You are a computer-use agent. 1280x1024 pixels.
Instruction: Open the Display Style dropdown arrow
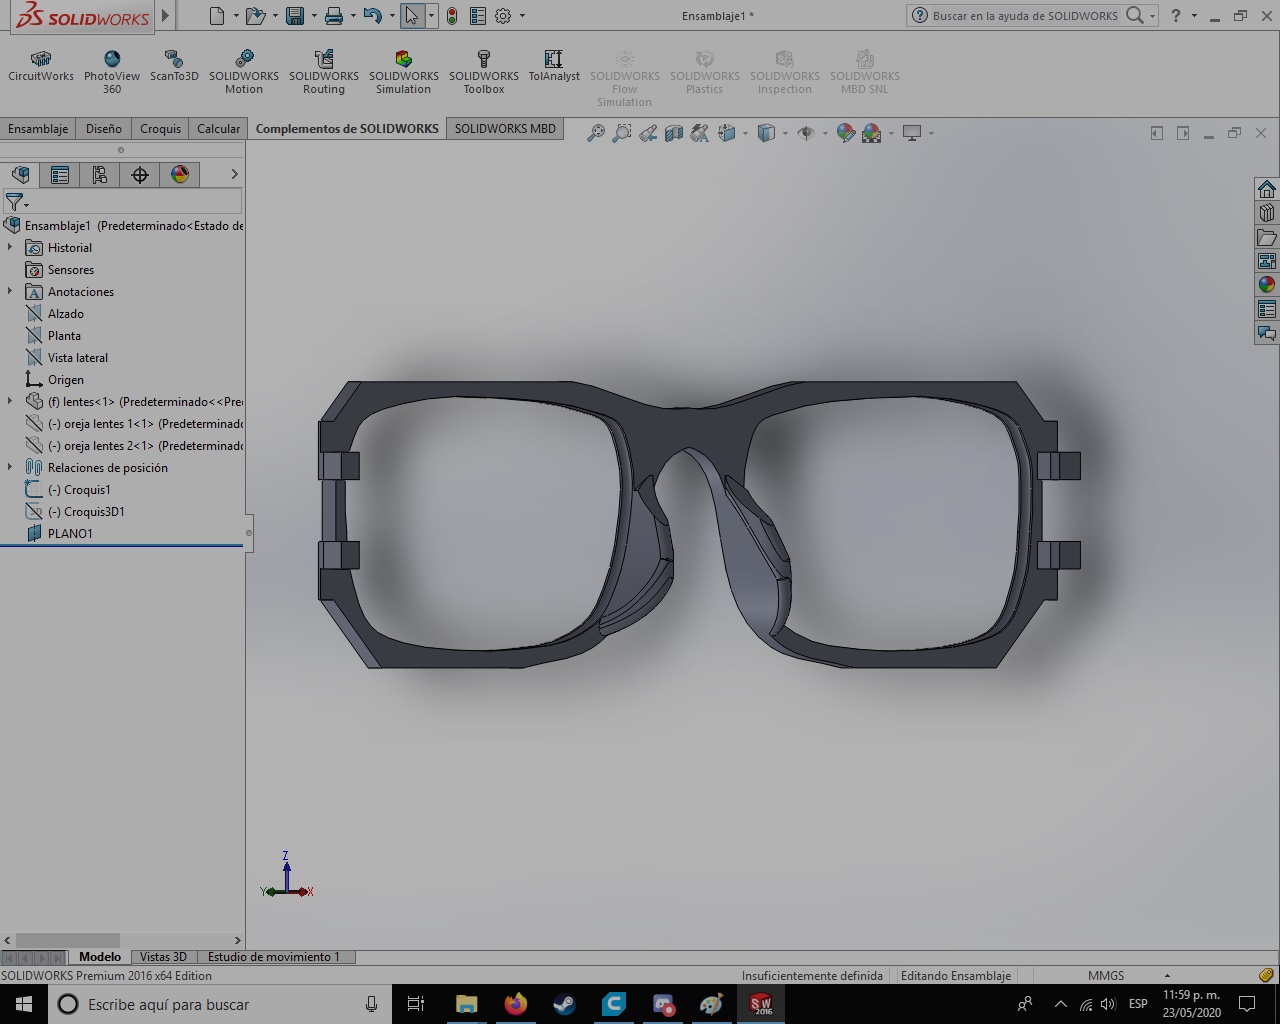pos(785,133)
